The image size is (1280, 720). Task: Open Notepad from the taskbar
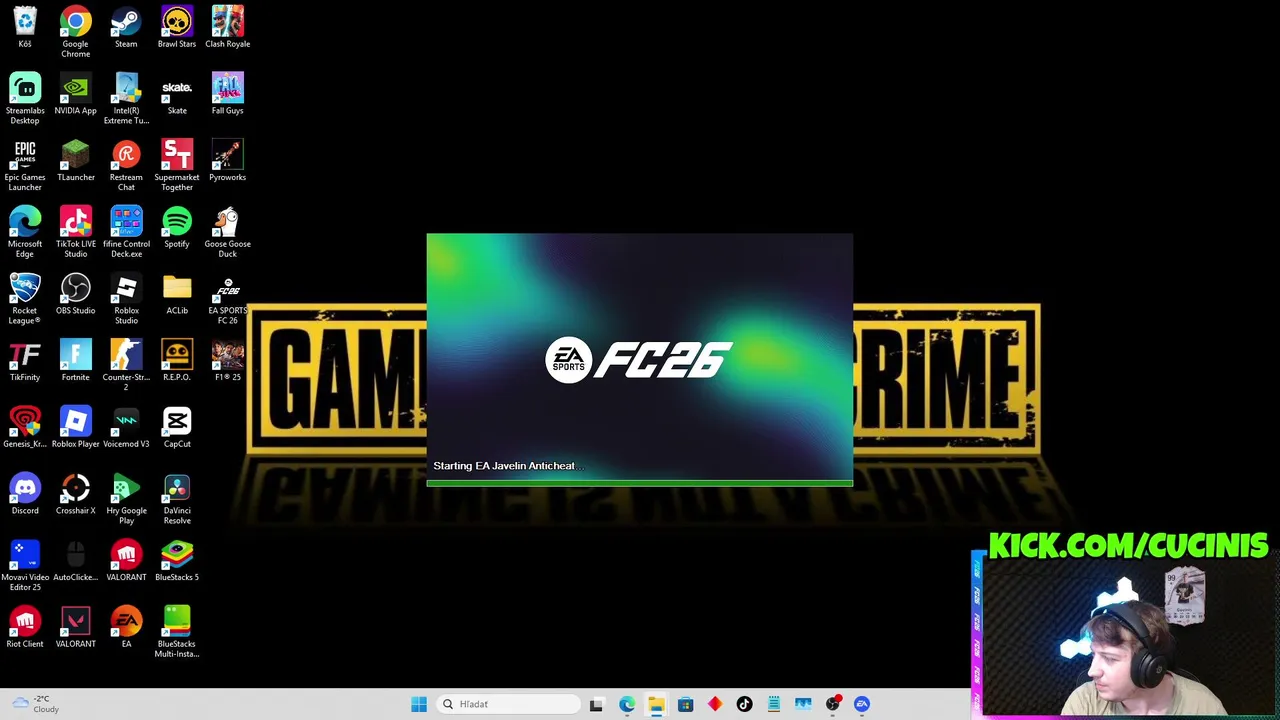[x=773, y=704]
